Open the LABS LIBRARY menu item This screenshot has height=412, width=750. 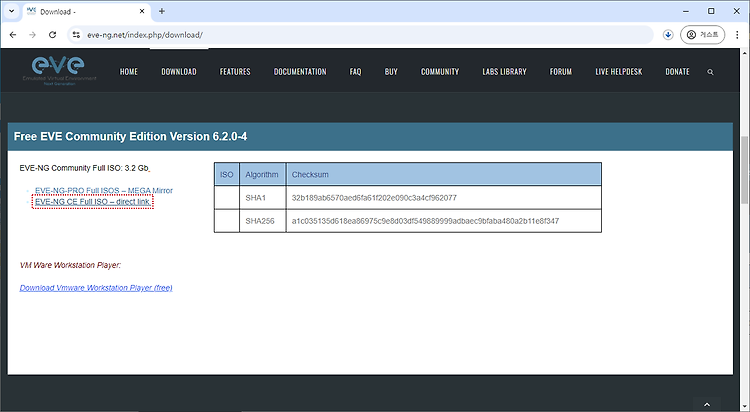click(x=504, y=72)
